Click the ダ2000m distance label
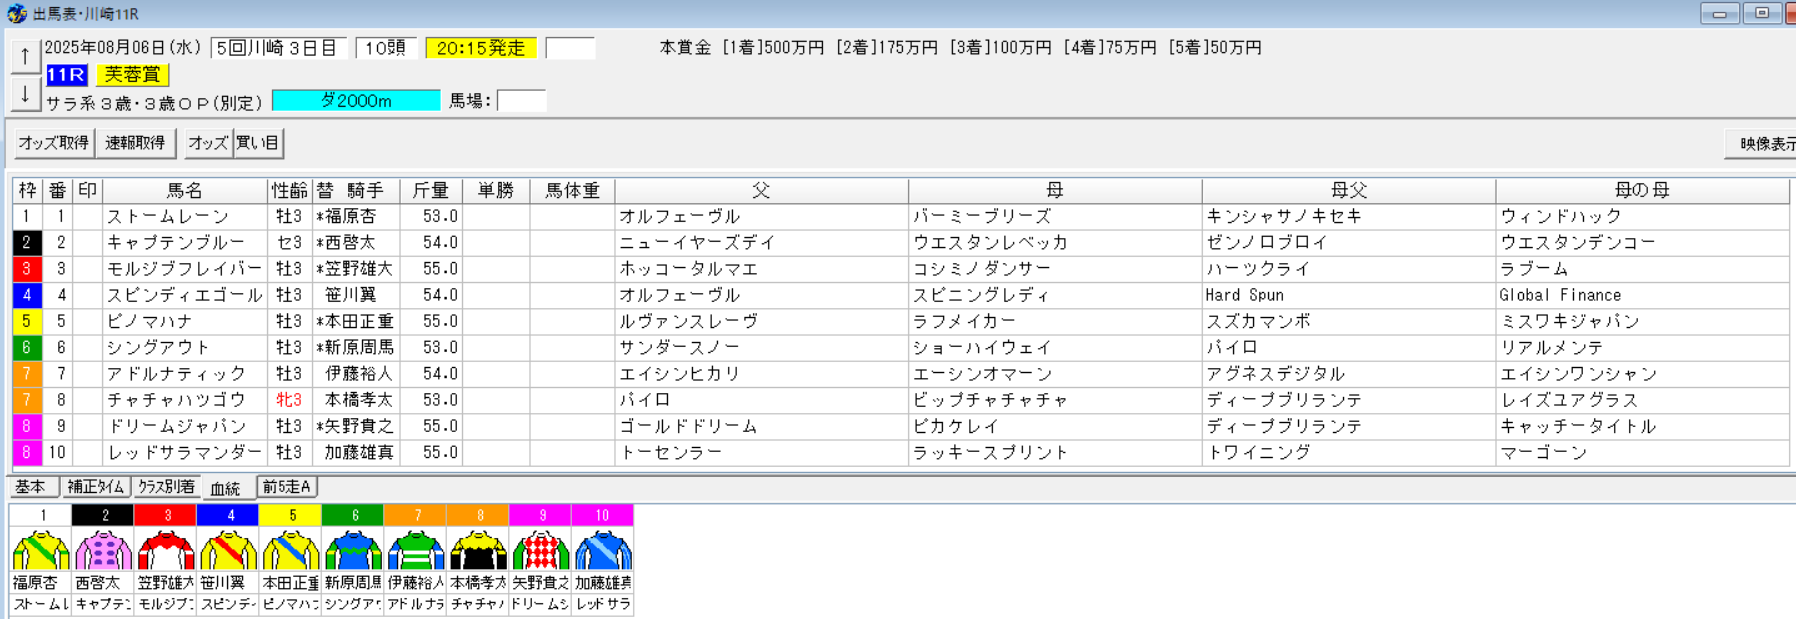Screen dimensions: 1796x619 [356, 101]
